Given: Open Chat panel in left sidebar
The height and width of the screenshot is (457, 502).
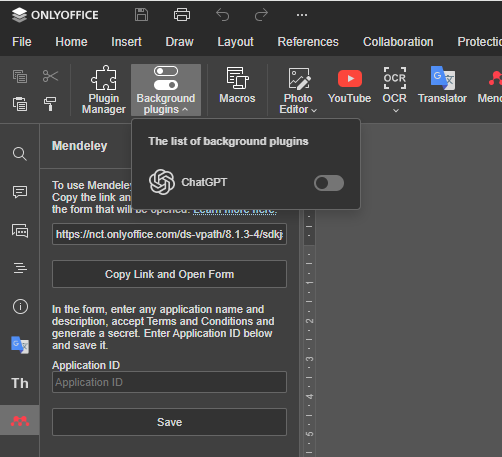Looking at the screenshot, I should pyautogui.click(x=20, y=231).
